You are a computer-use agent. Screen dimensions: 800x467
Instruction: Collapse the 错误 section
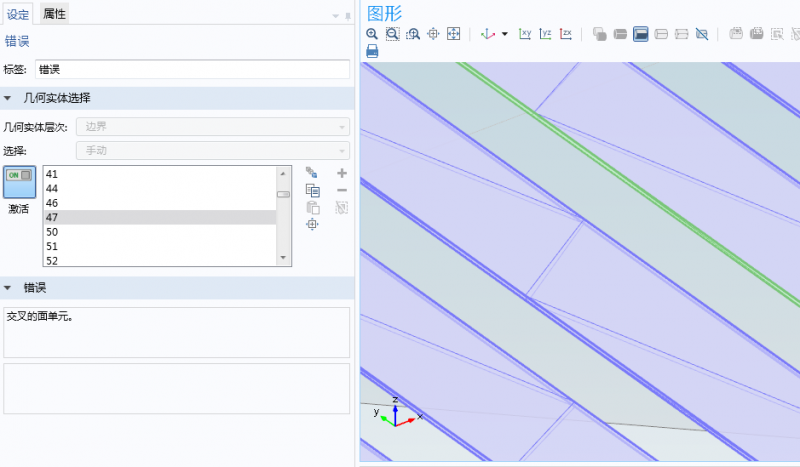(8, 288)
